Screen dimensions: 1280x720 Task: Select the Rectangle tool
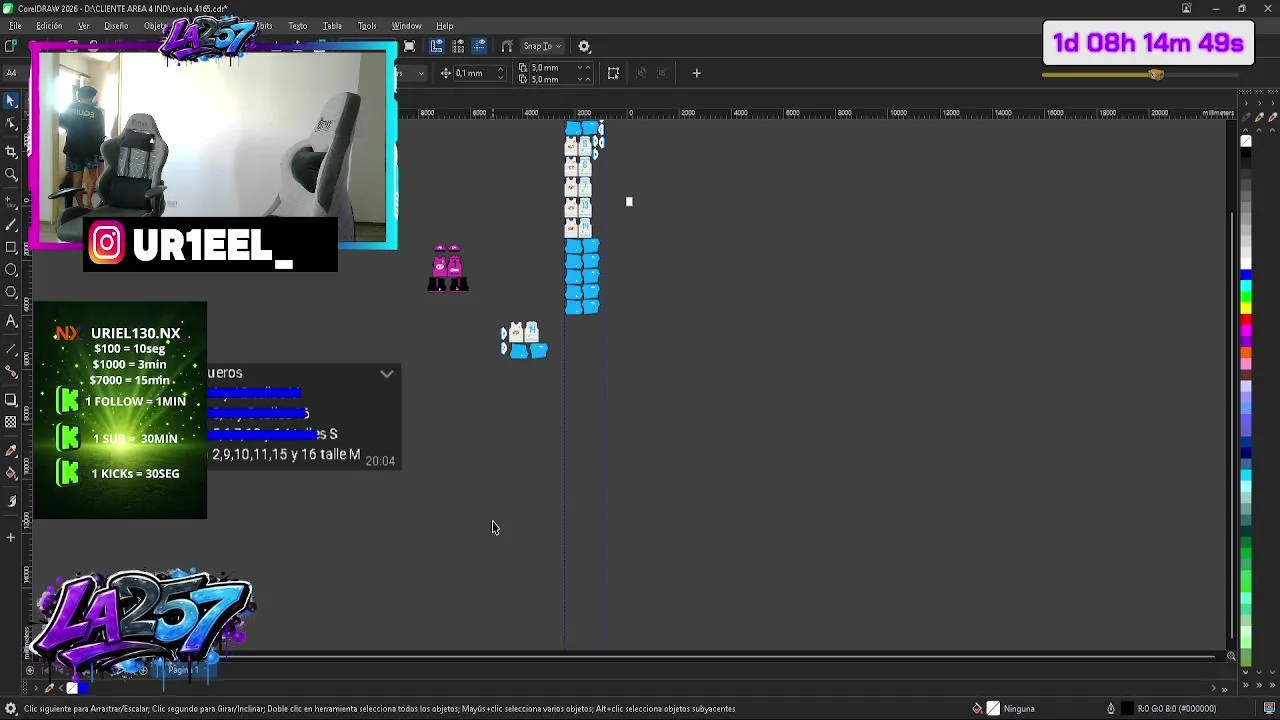11,247
